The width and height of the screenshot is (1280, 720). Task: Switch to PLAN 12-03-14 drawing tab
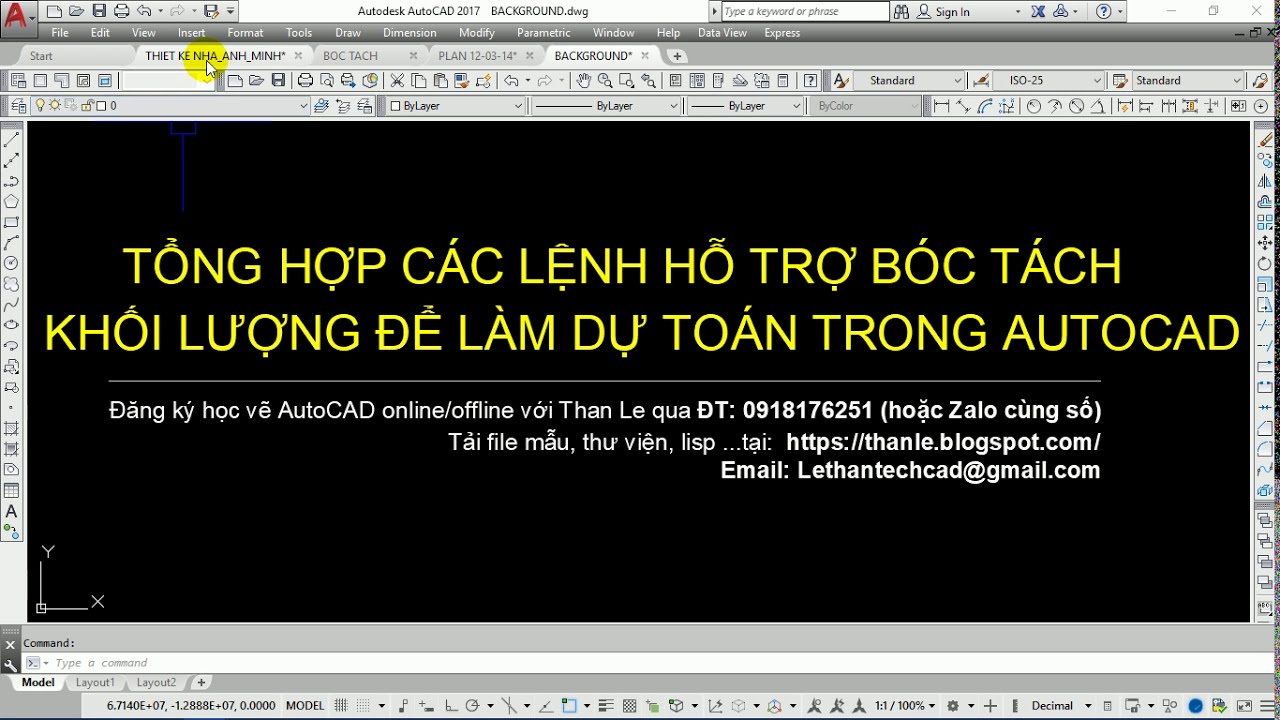click(x=477, y=56)
